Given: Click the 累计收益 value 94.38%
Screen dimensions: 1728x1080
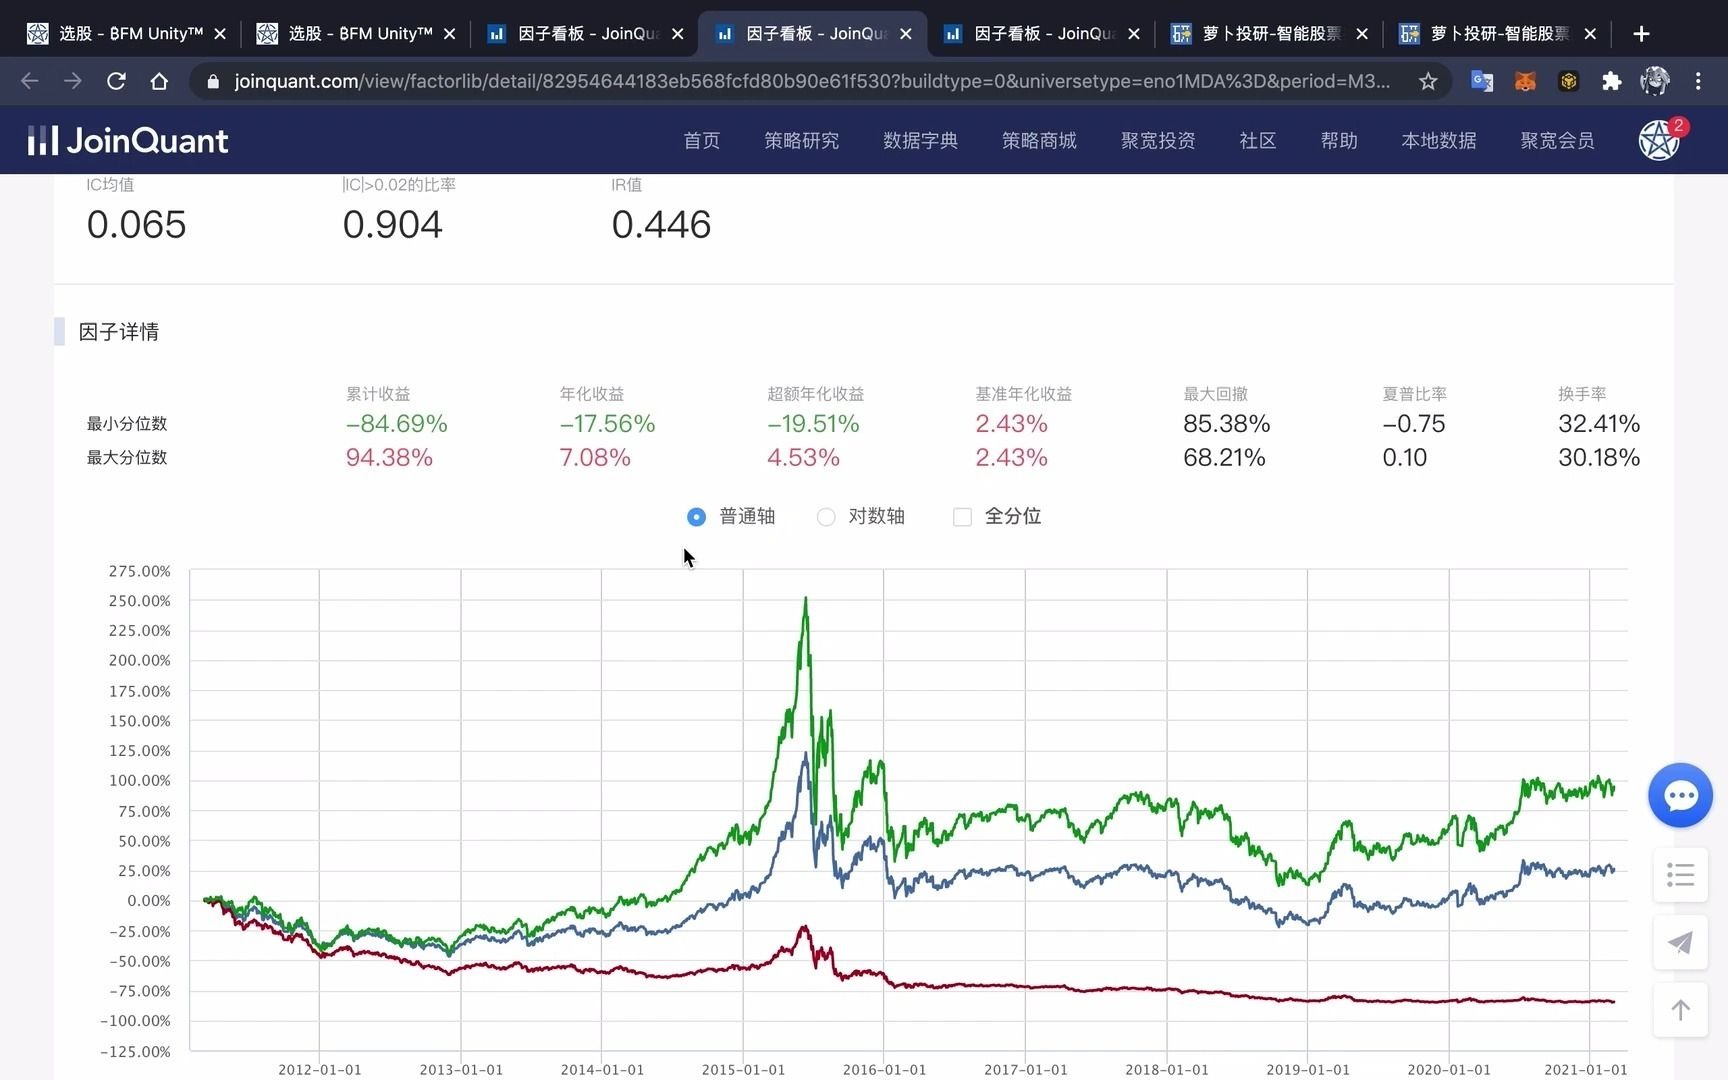Looking at the screenshot, I should tap(389, 458).
